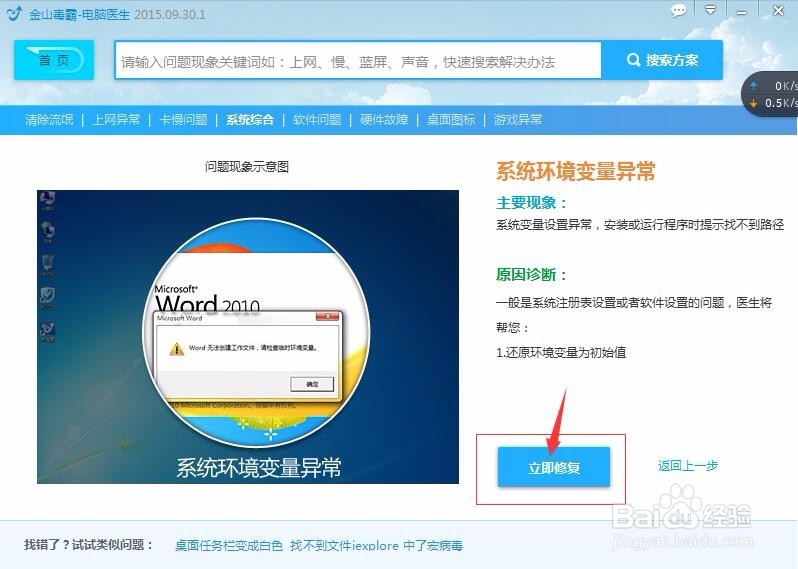The width and height of the screenshot is (798, 569).
Task: Click the network speed floating widget
Action: coord(770,95)
